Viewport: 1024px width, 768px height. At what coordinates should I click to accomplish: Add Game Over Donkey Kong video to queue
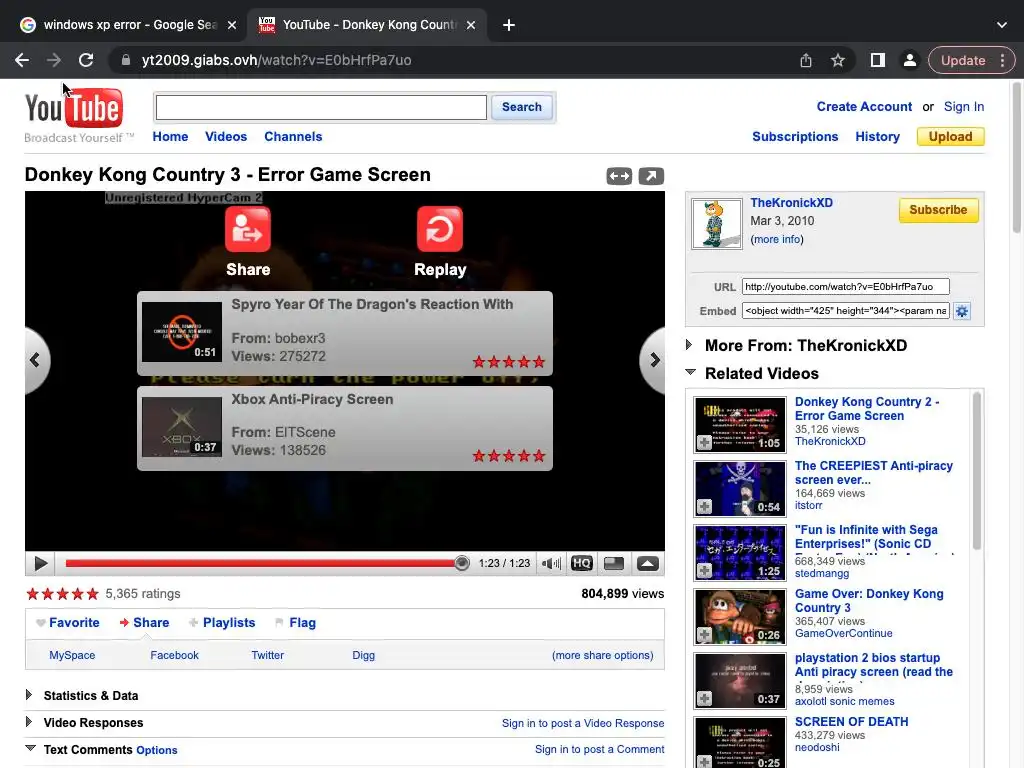tap(704, 635)
